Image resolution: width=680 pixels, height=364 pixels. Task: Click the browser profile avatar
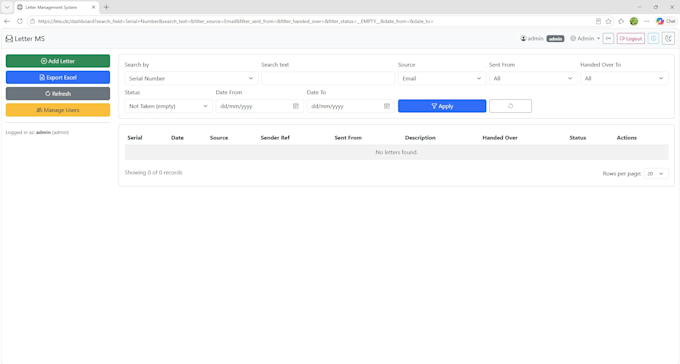click(x=634, y=21)
